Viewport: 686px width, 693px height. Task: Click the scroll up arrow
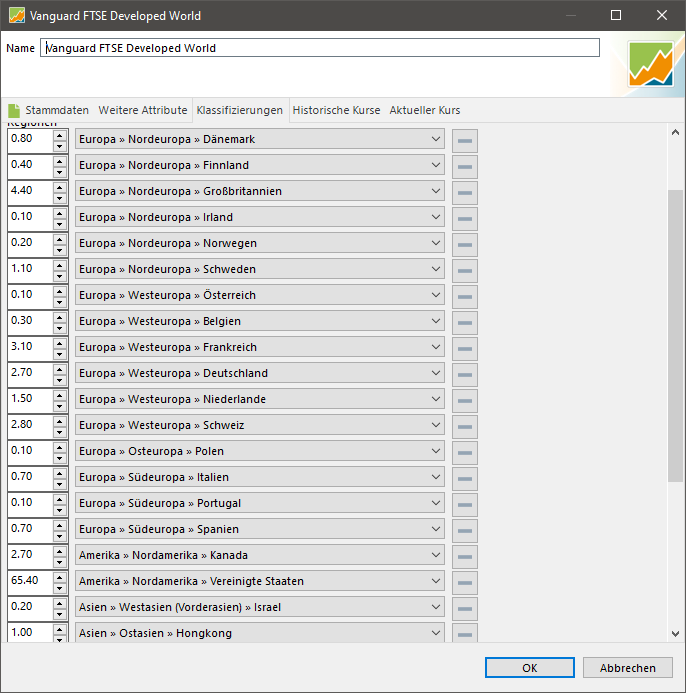point(675,132)
